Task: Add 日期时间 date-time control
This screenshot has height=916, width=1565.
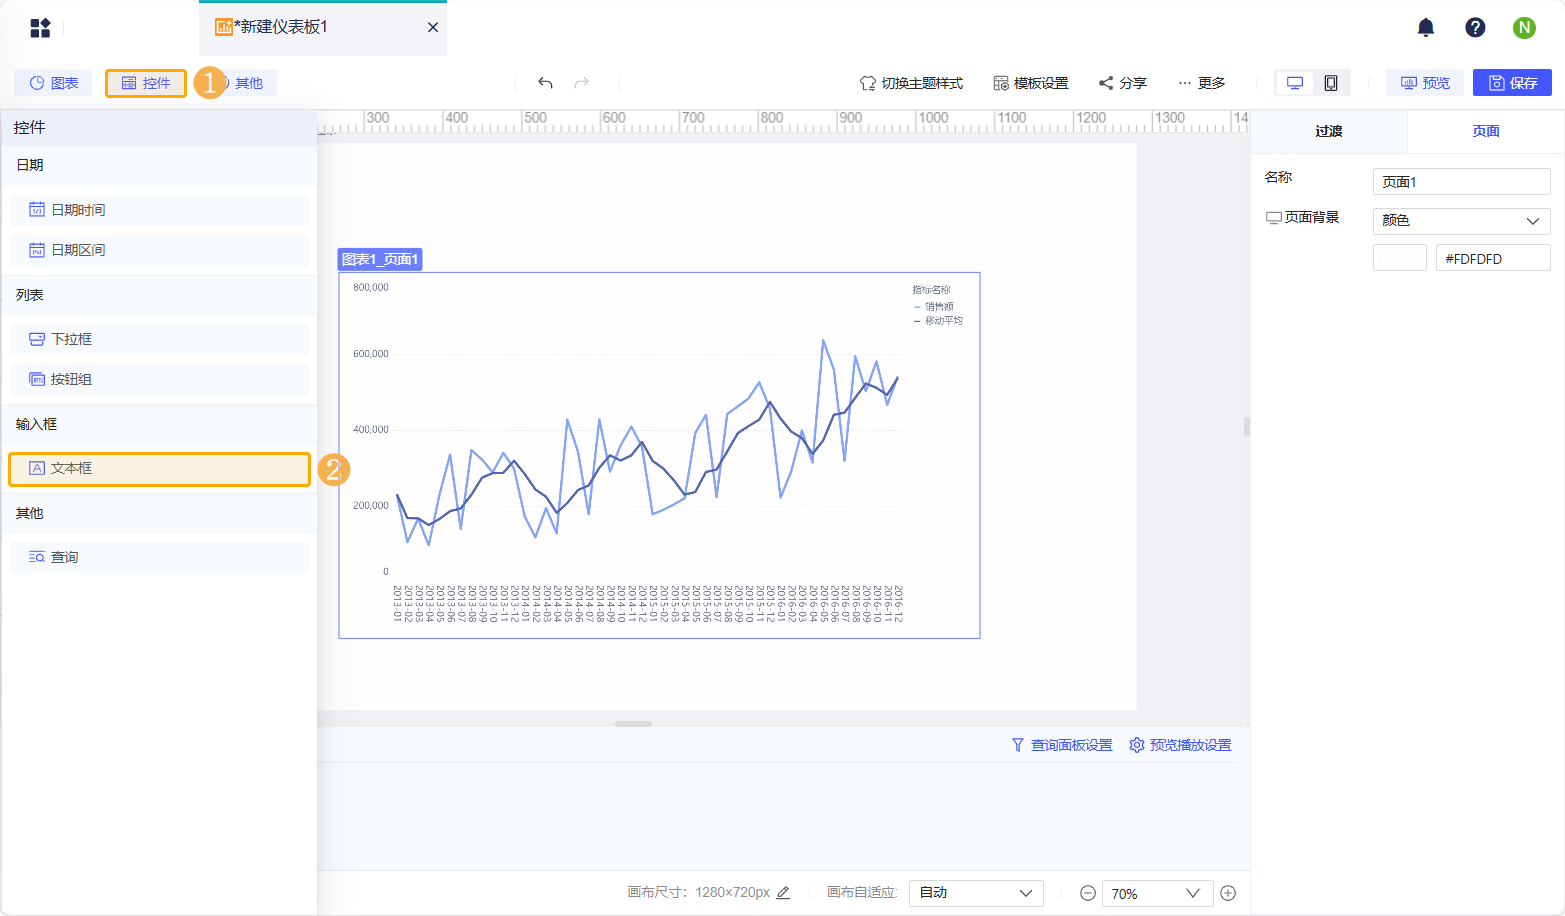Action: click(x=160, y=210)
